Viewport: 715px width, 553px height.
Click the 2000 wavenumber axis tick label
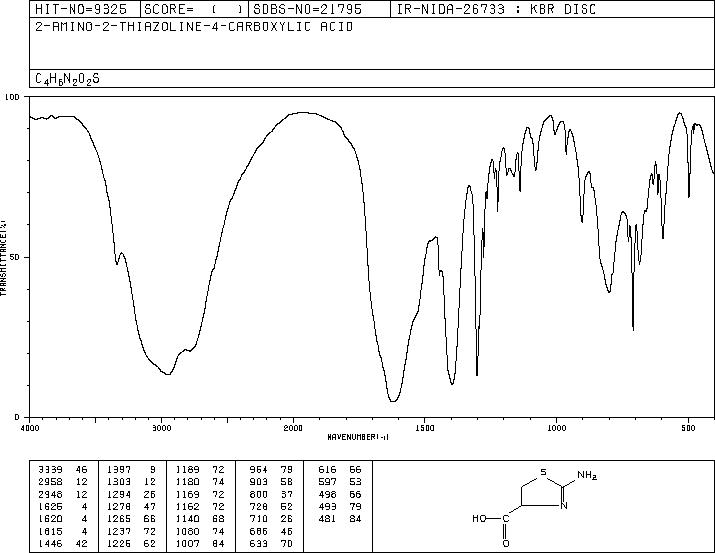click(x=293, y=428)
